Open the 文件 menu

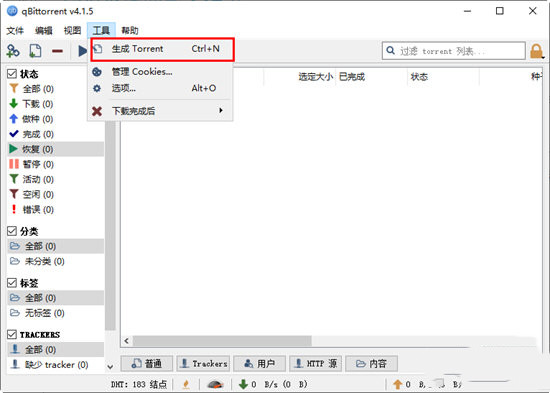point(15,31)
